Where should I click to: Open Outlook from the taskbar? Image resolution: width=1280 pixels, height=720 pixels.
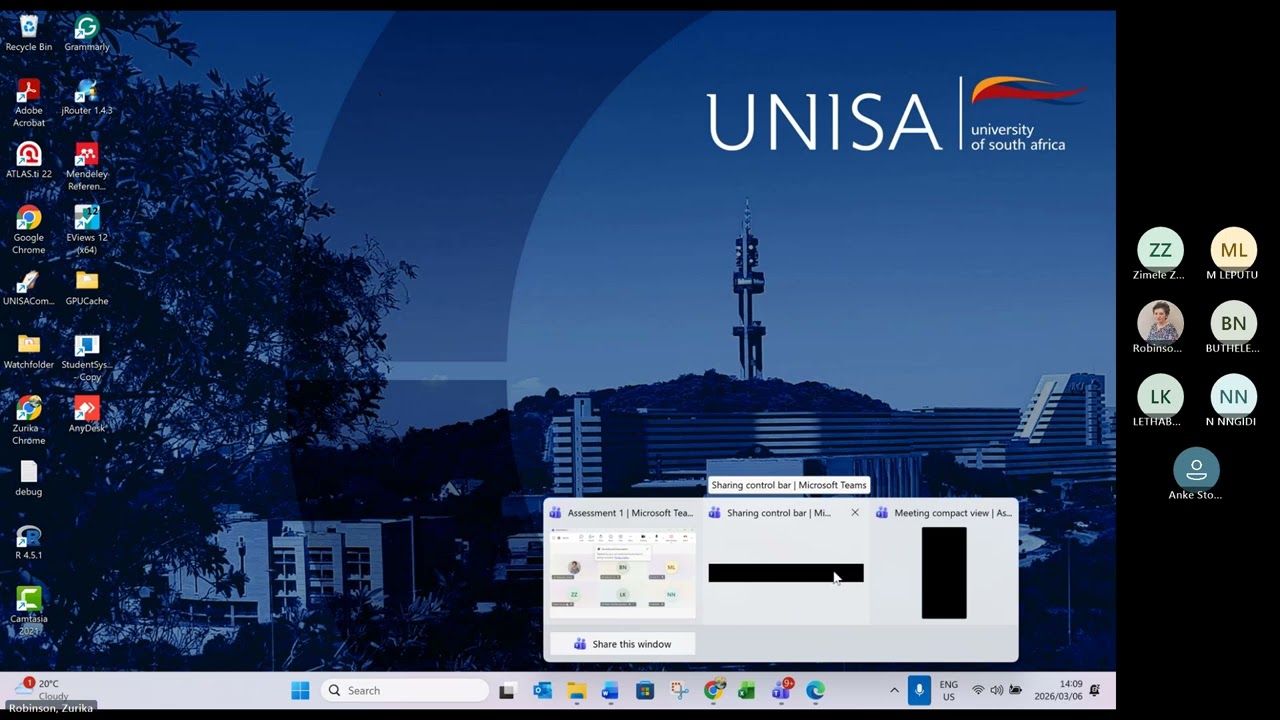[542, 690]
